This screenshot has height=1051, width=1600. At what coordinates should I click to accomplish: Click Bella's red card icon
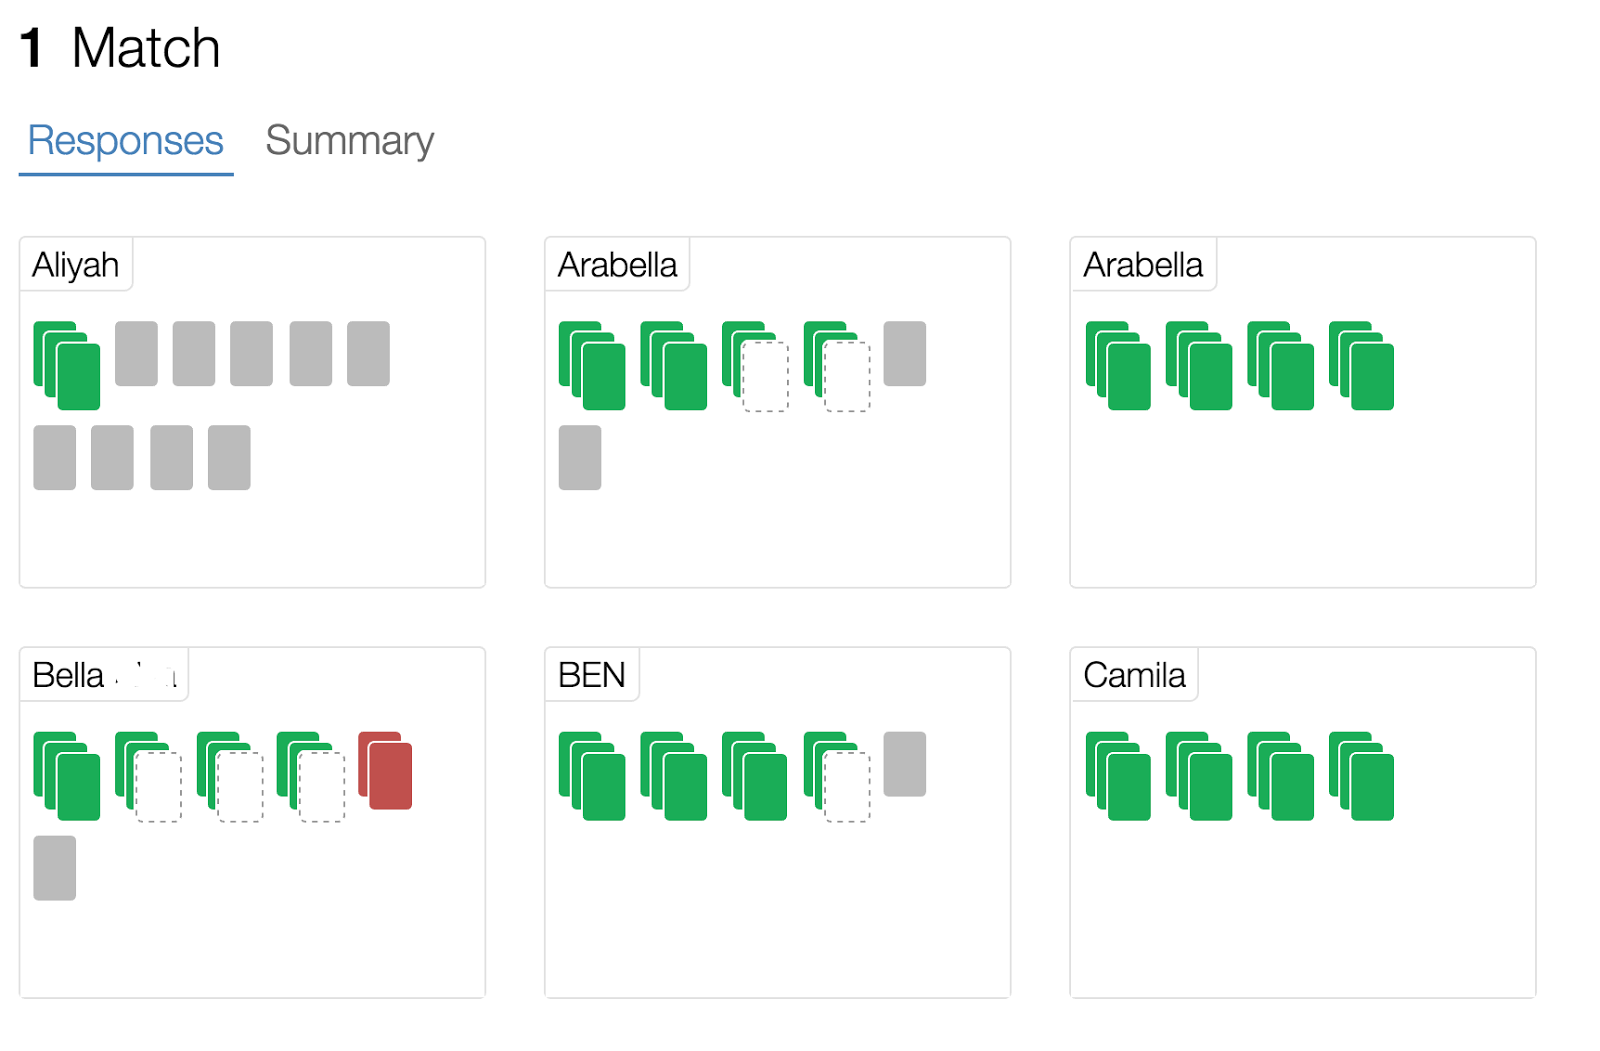386,771
